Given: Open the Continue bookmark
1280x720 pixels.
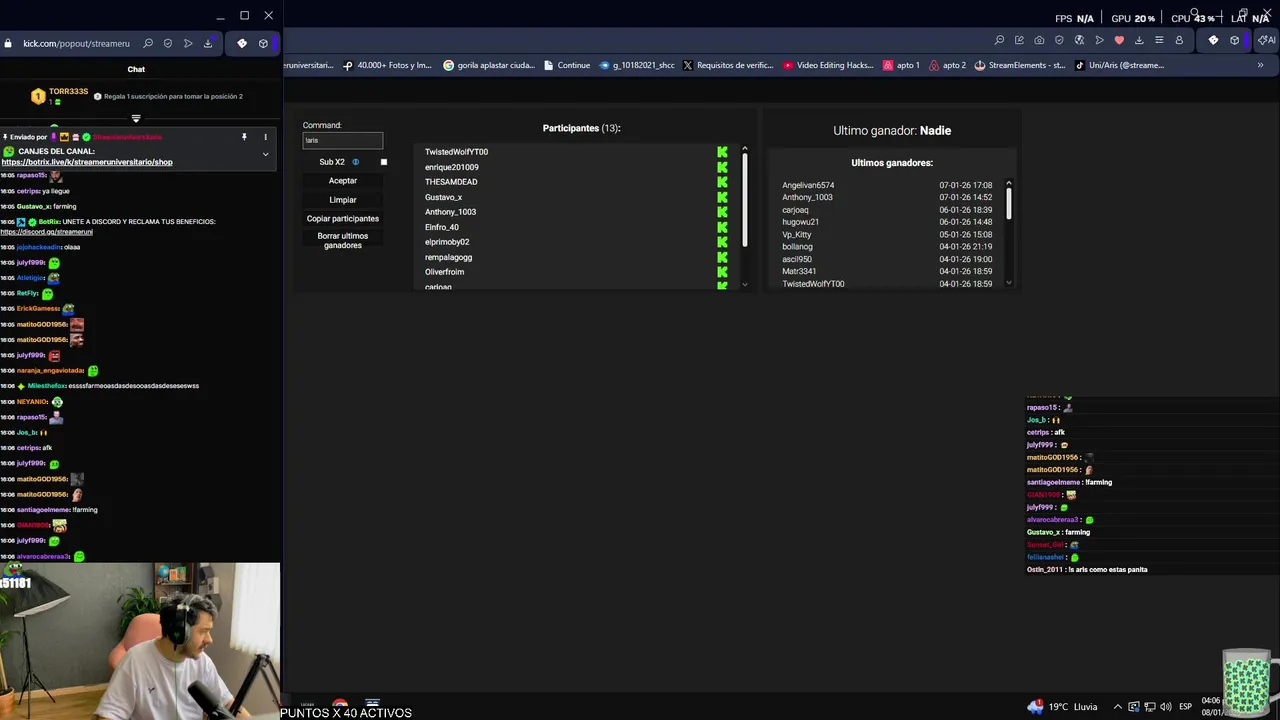Looking at the screenshot, I should (567, 65).
